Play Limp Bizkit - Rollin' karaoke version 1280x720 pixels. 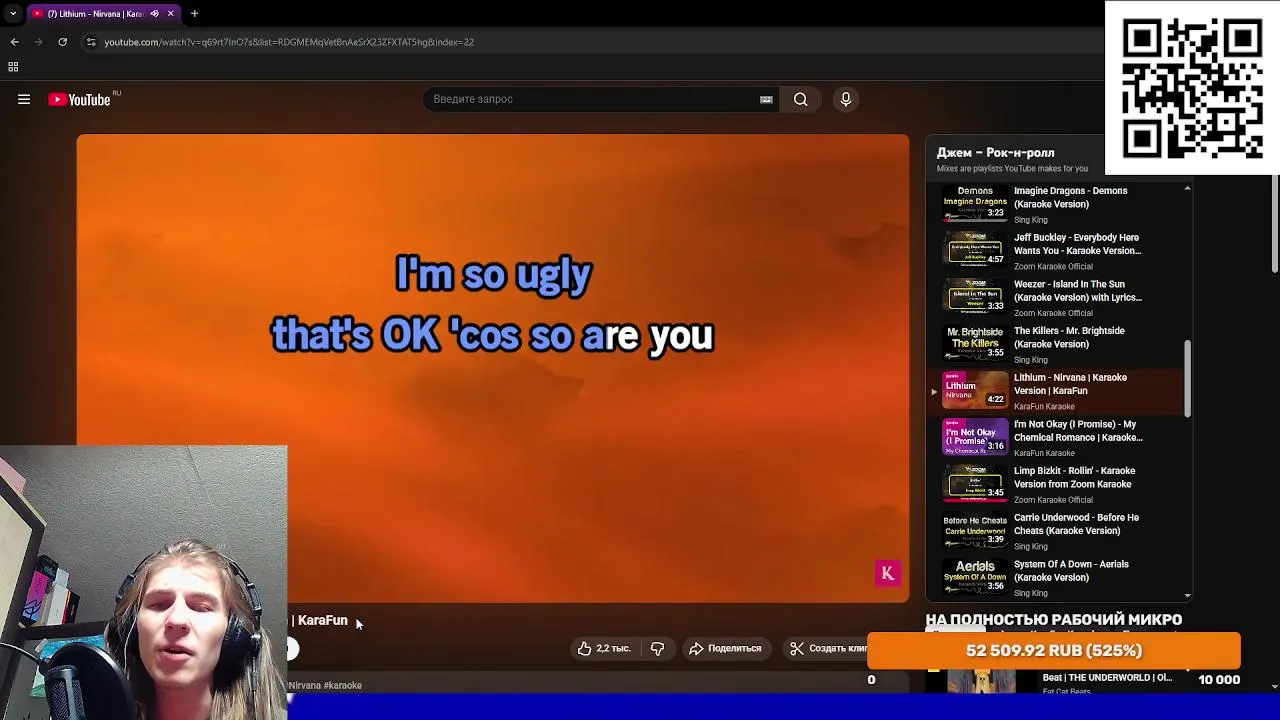[1074, 477]
